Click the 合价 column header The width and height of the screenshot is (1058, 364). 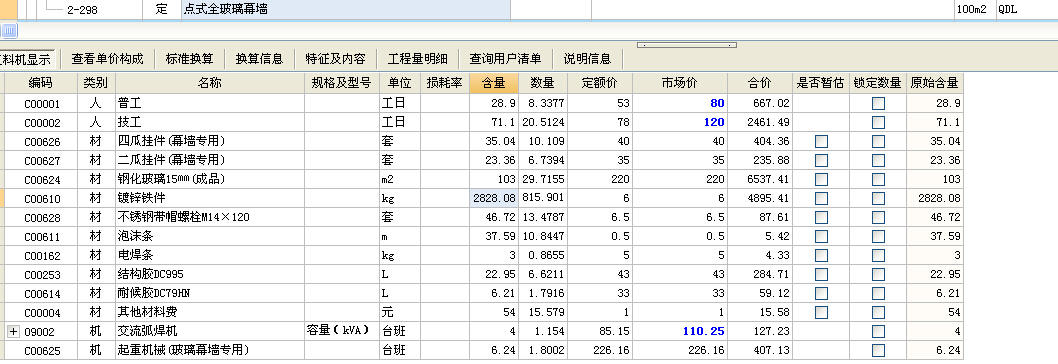click(760, 83)
